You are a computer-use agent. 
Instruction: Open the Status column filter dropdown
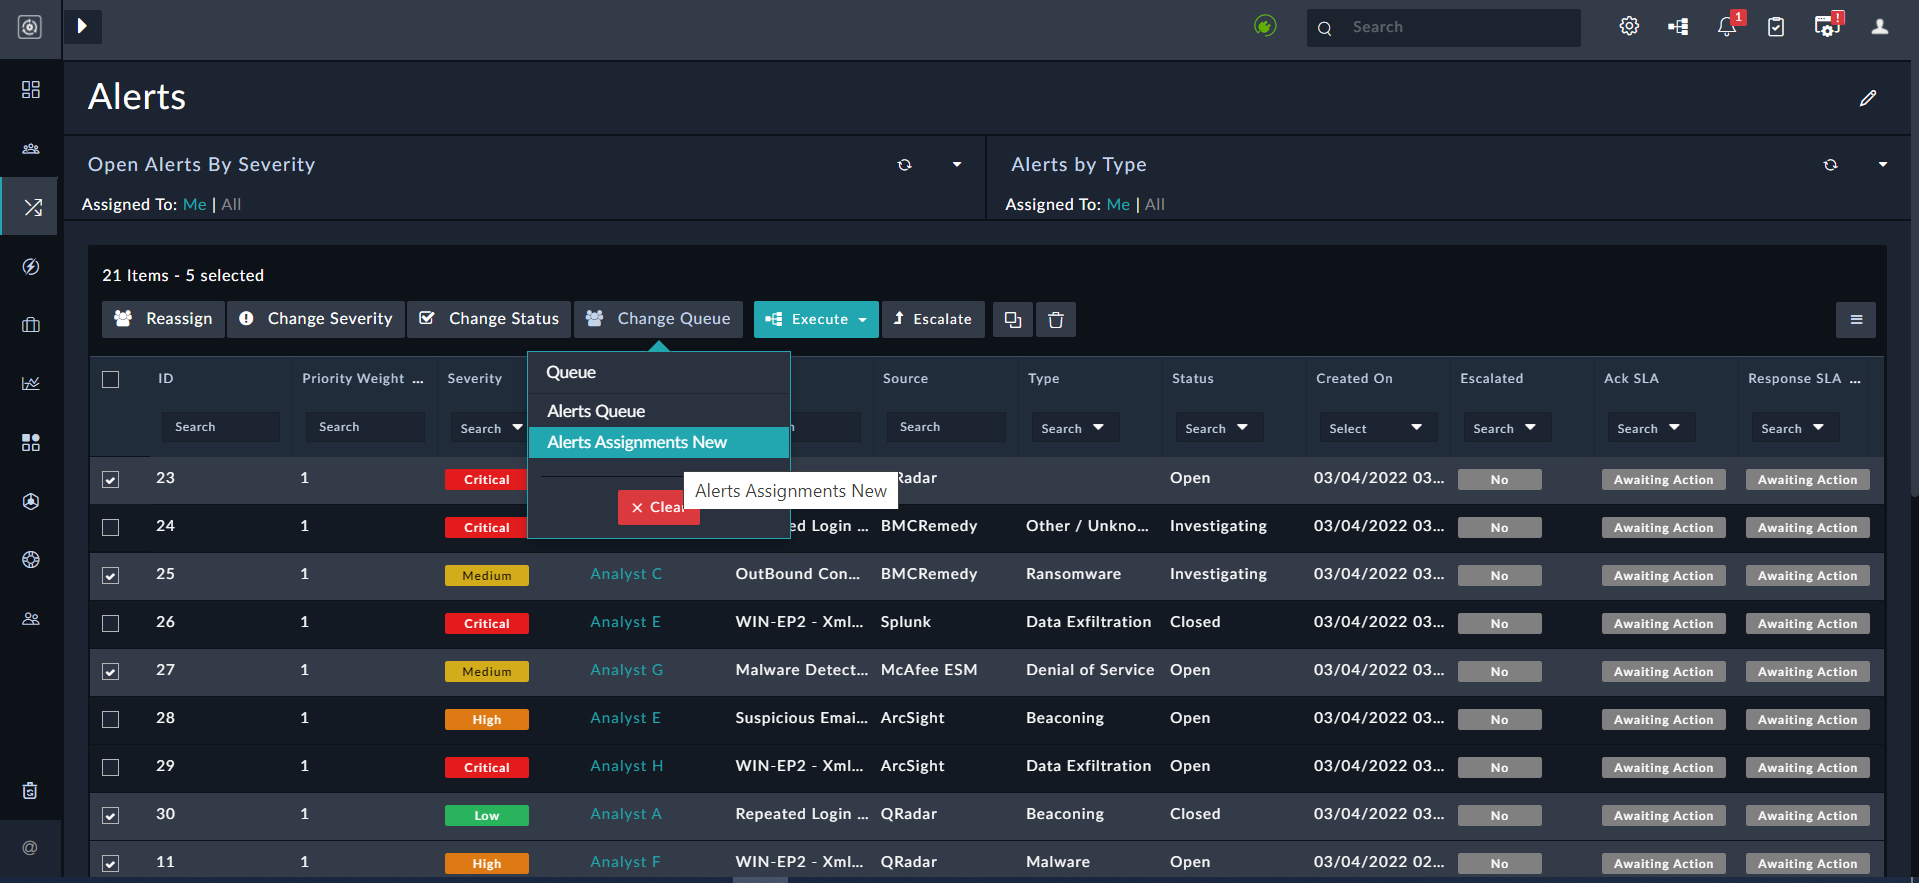[x=1217, y=428]
